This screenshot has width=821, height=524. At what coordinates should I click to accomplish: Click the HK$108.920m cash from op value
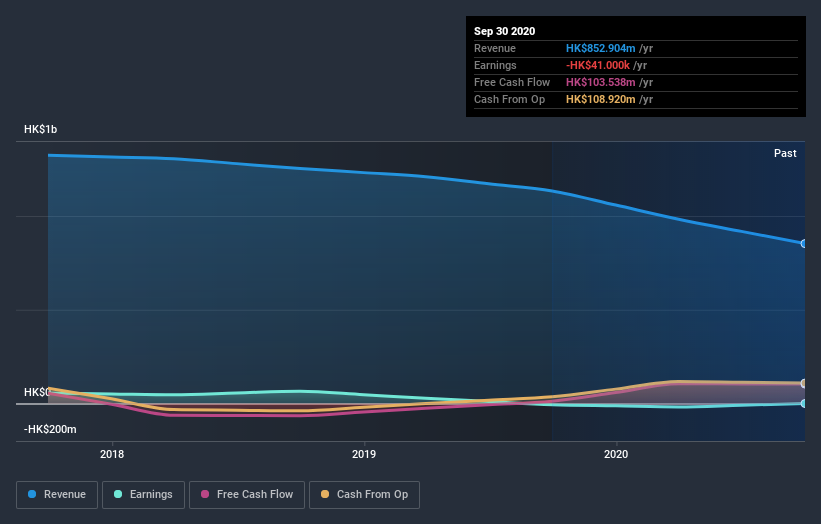pos(601,99)
